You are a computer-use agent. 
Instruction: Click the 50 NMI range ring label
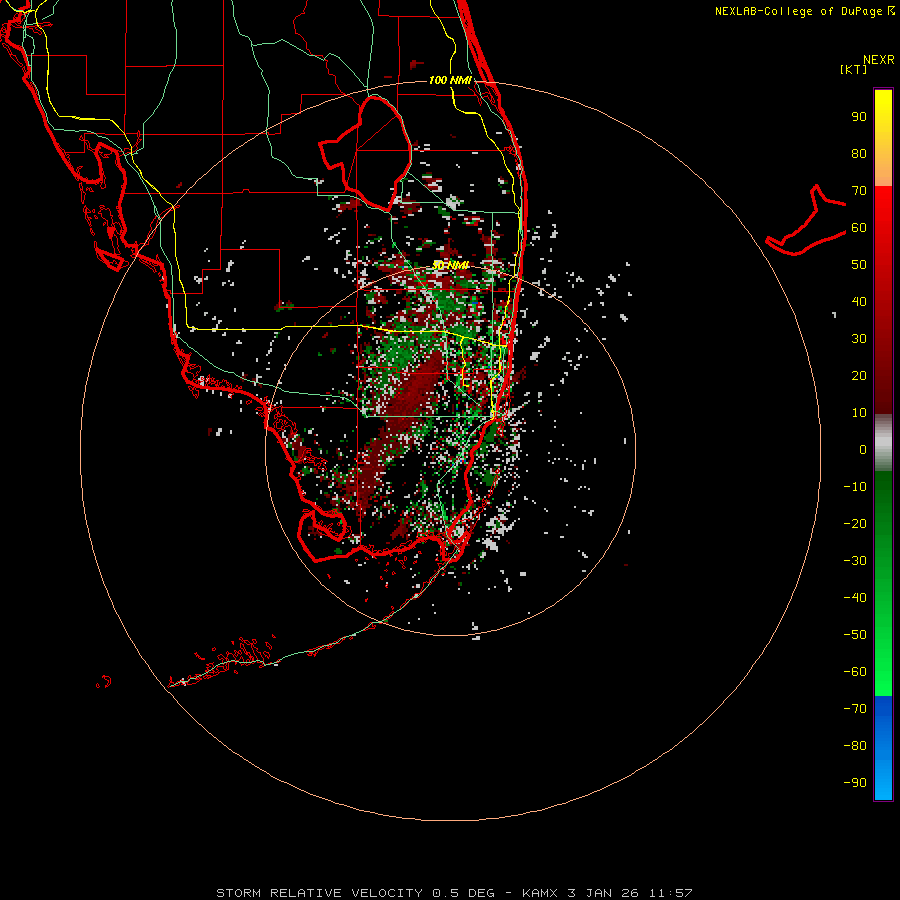pos(451,265)
